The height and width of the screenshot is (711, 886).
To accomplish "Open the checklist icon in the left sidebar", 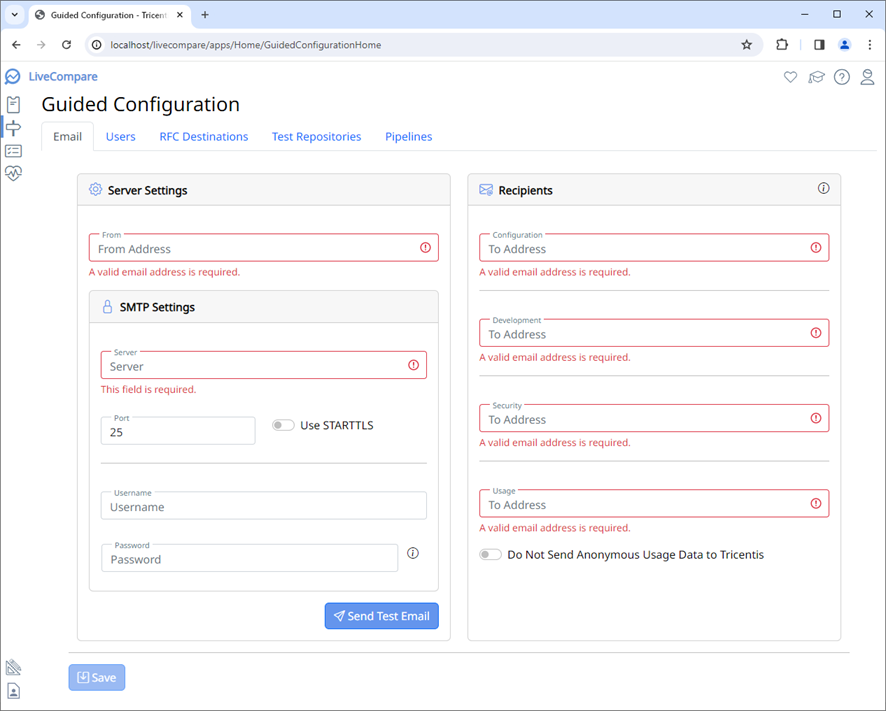I will pos(14,150).
